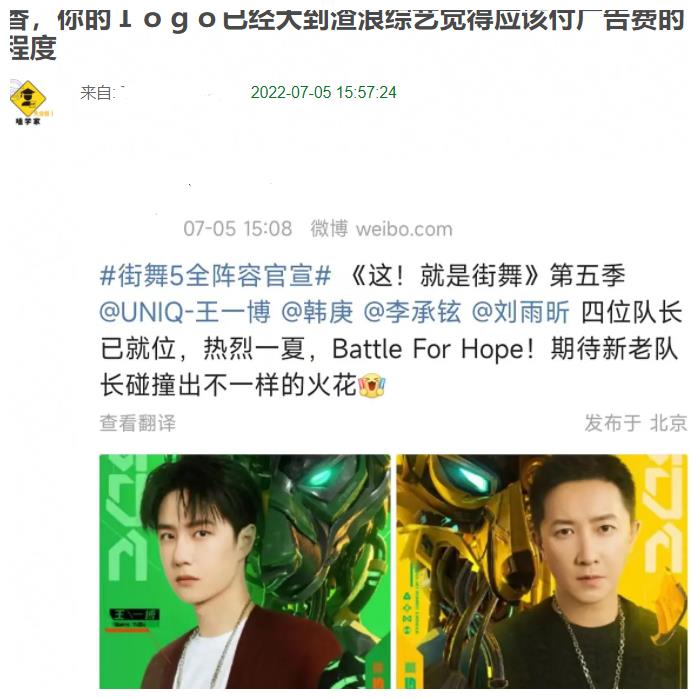This screenshot has height=699, width=700.
Task: Click the 《这！就是街舞》第五季 text
Action: coord(487,276)
